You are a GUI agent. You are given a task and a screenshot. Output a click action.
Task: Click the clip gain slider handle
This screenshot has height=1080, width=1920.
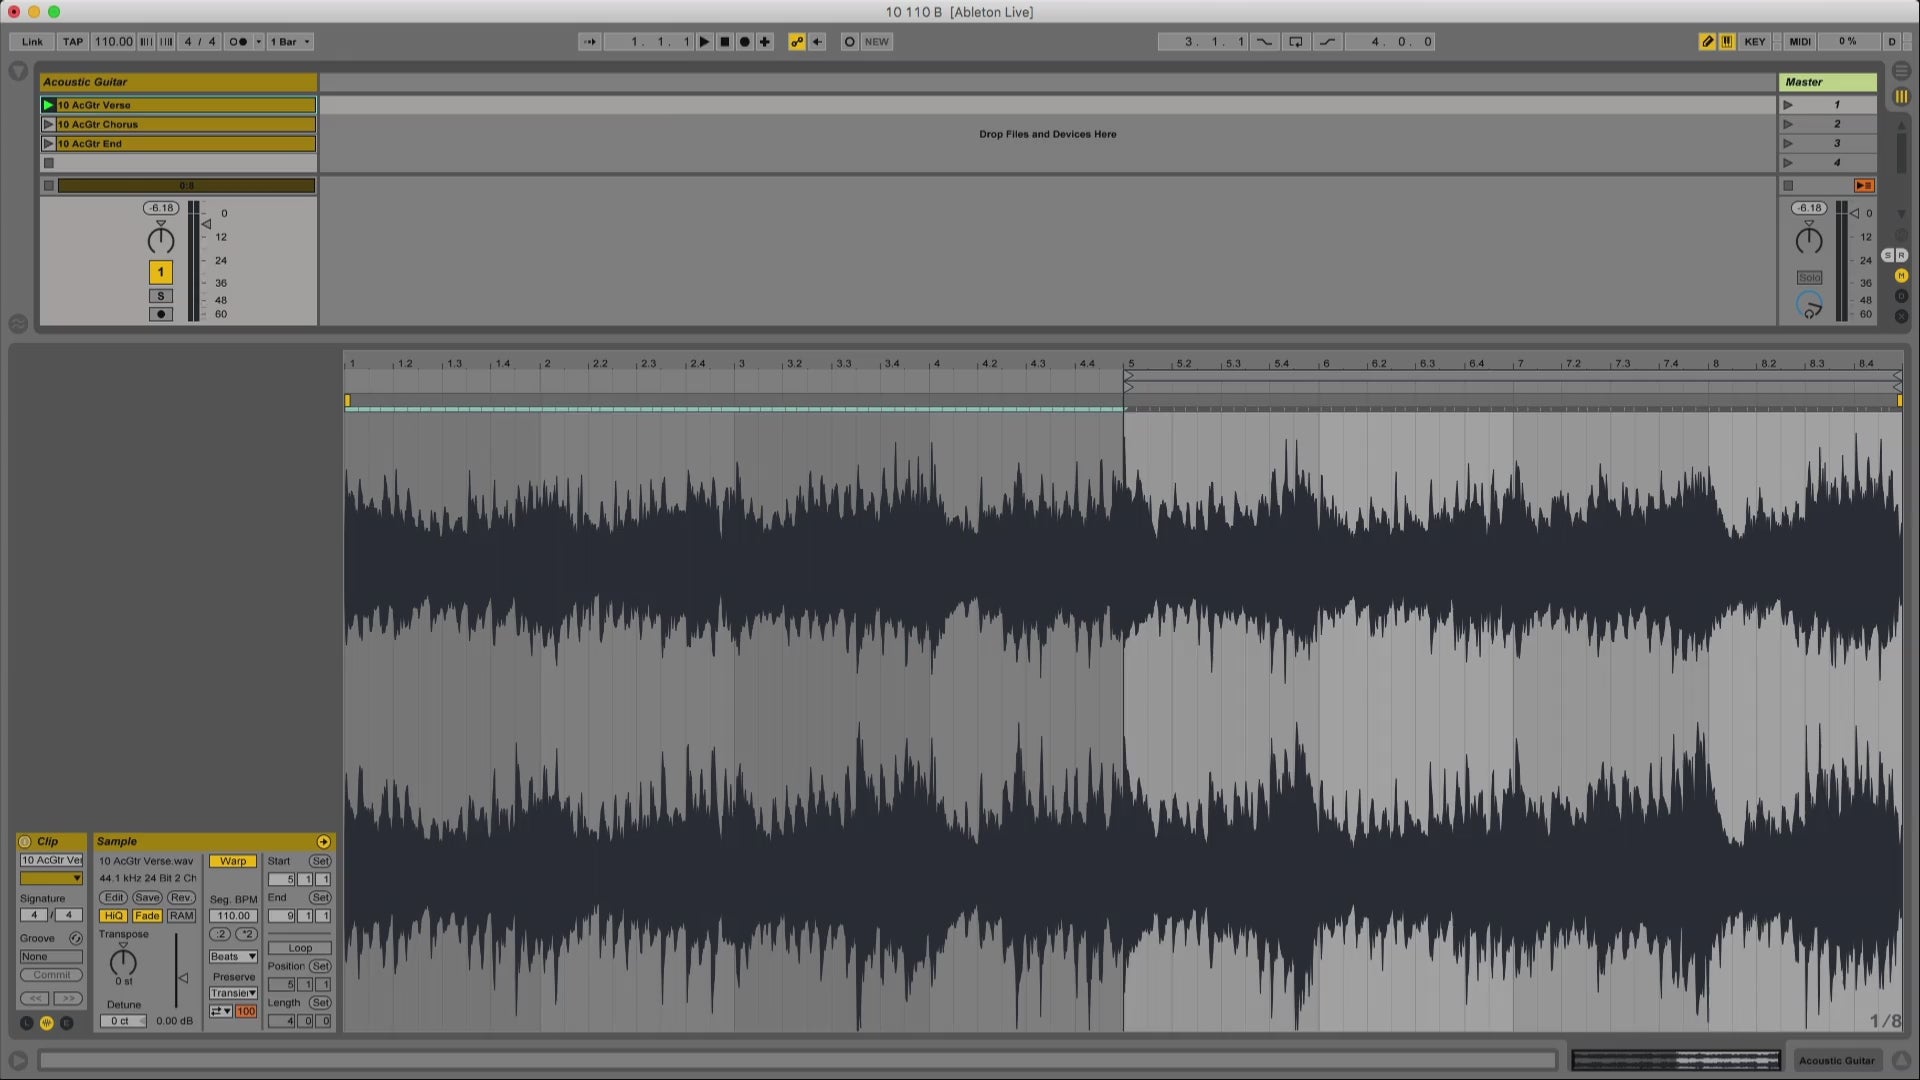[183, 978]
